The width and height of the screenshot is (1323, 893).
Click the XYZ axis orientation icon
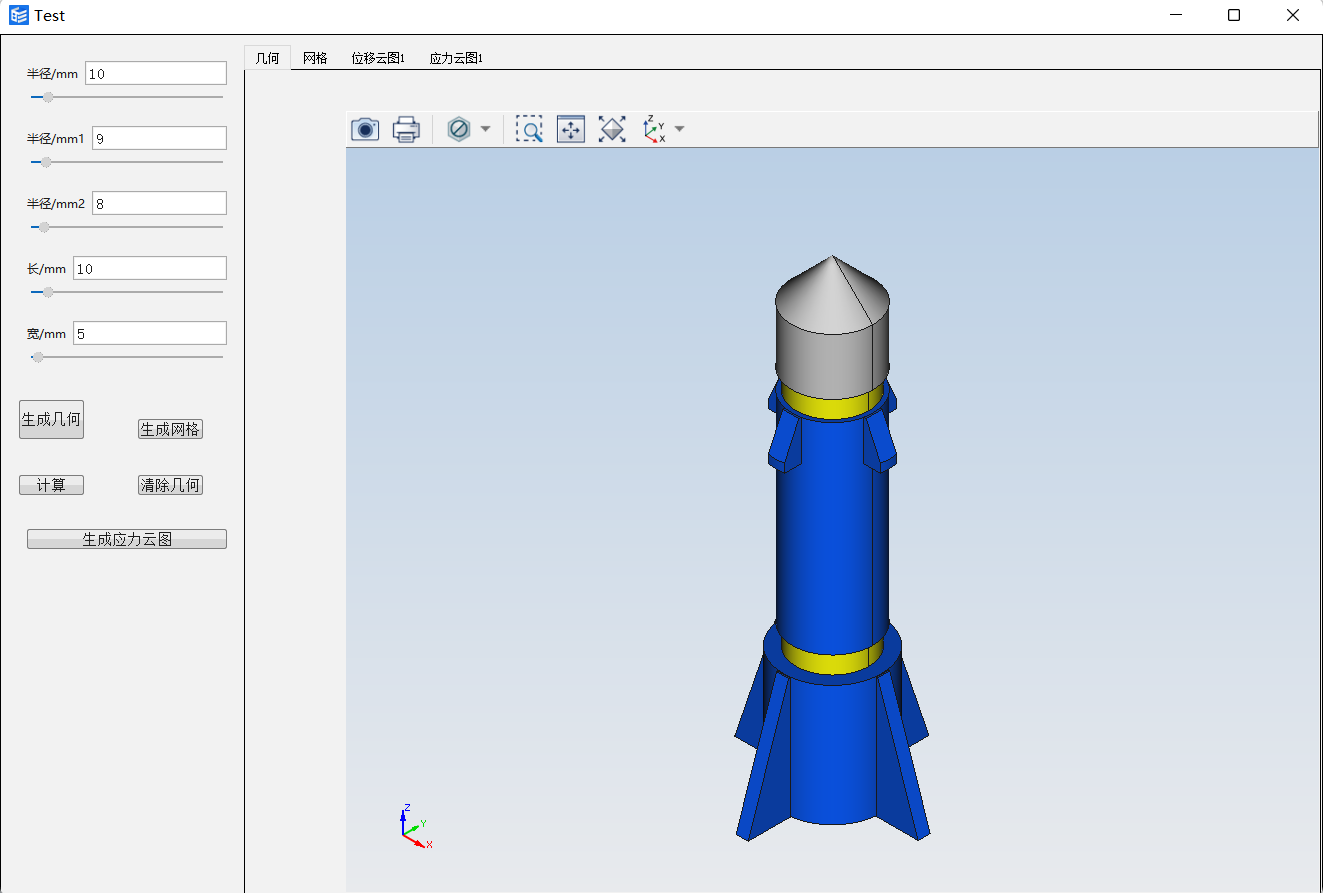(x=654, y=129)
